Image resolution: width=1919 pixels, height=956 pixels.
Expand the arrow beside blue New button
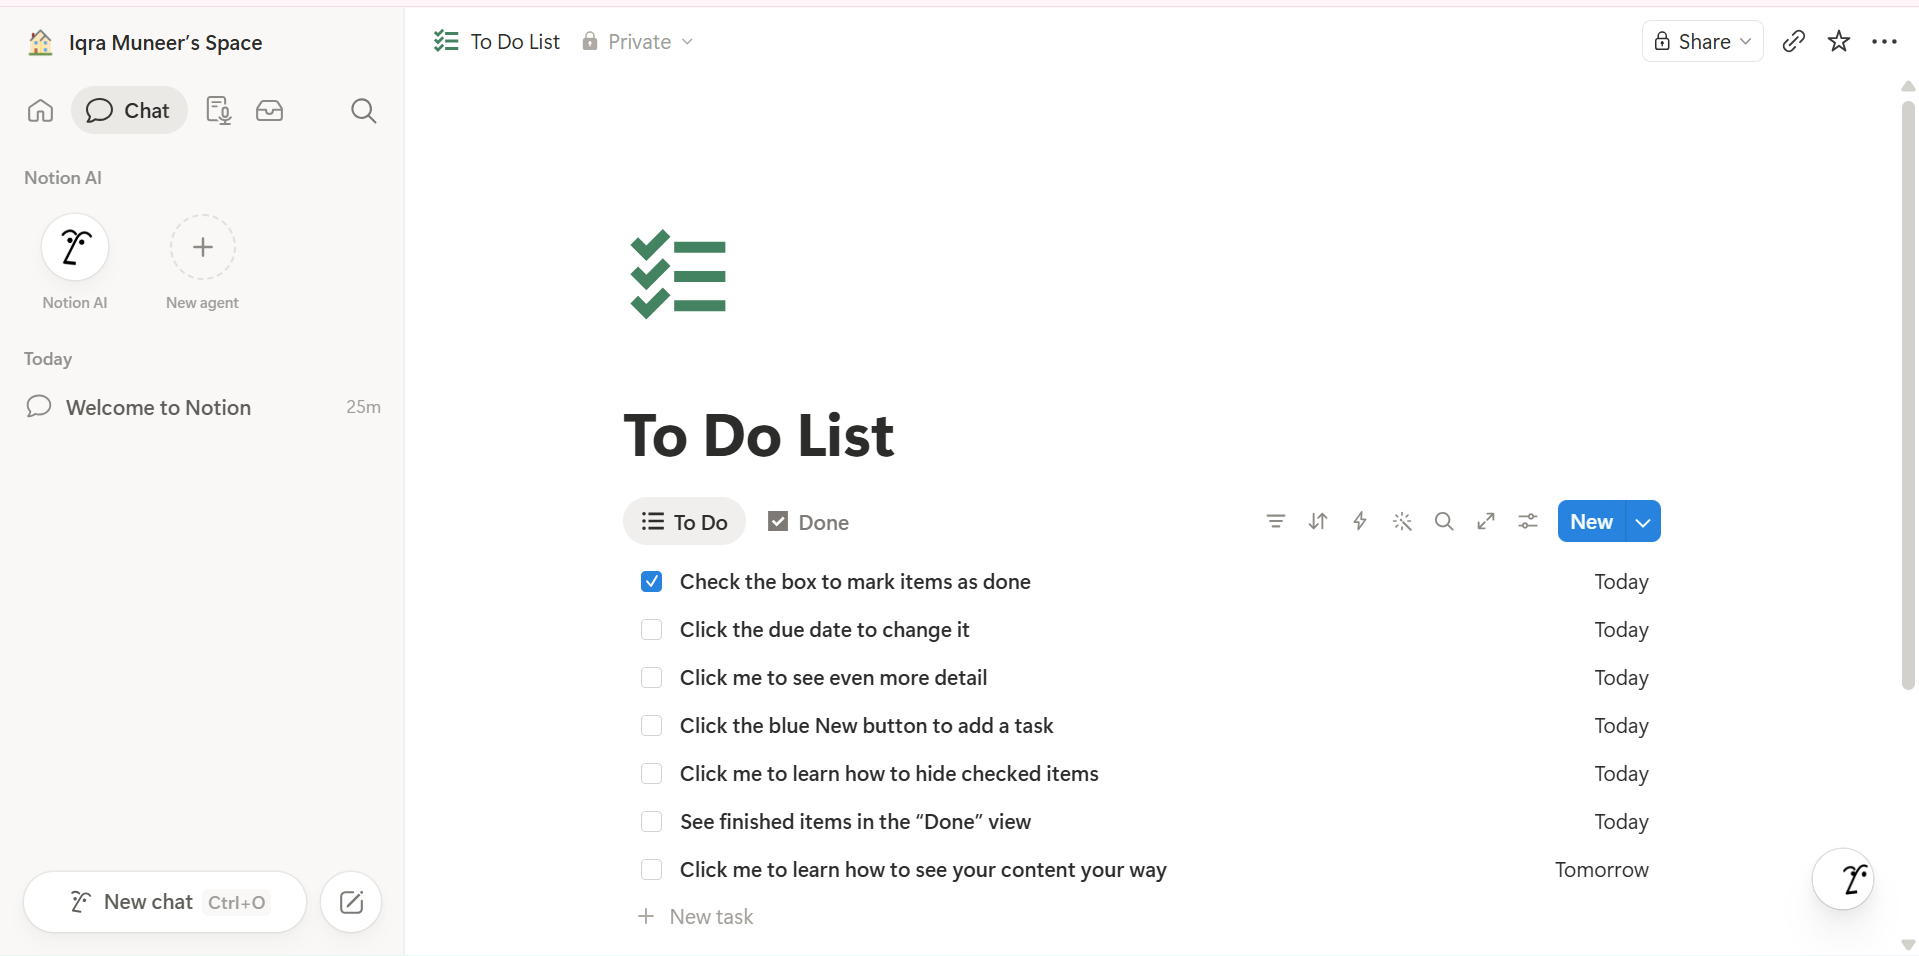(x=1643, y=522)
